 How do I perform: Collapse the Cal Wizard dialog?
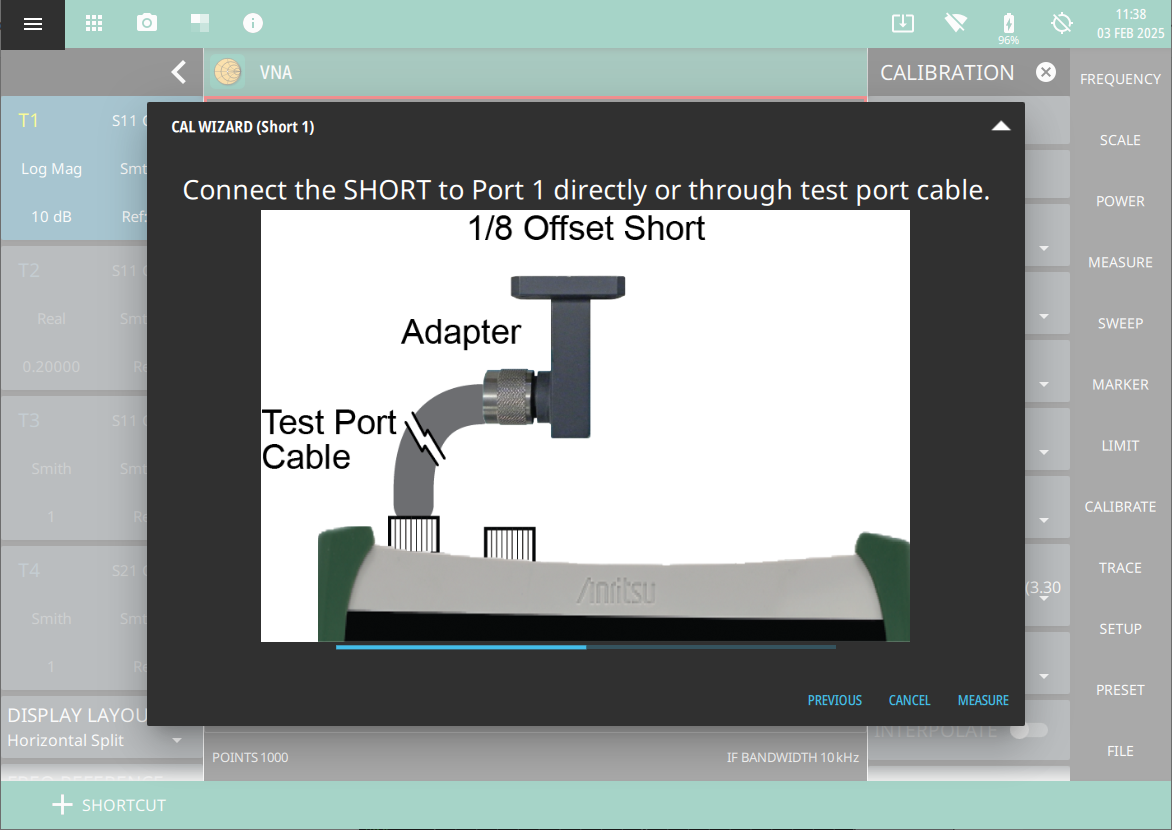point(1000,126)
